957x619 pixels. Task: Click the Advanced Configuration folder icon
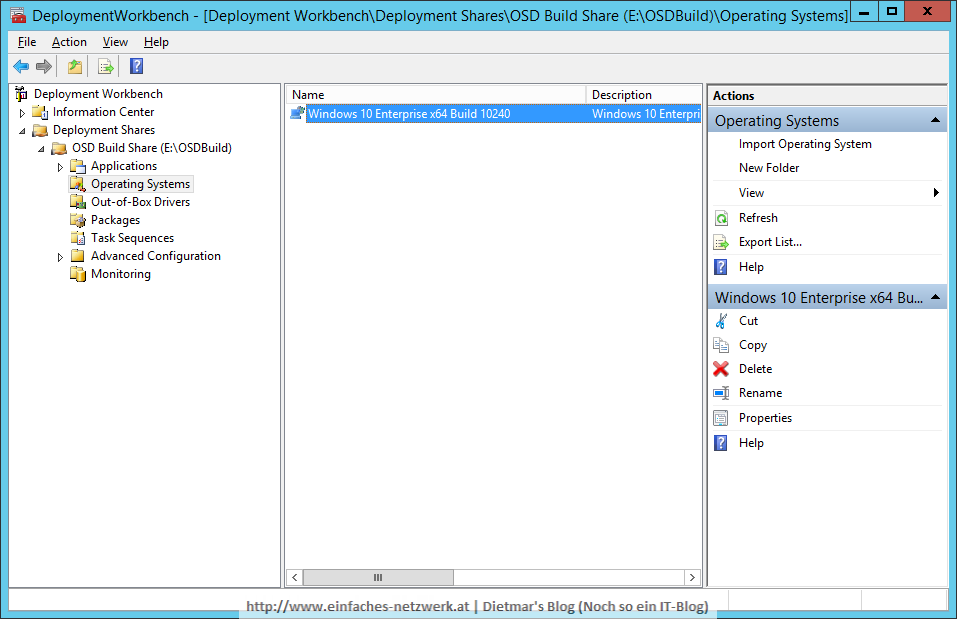(x=78, y=256)
